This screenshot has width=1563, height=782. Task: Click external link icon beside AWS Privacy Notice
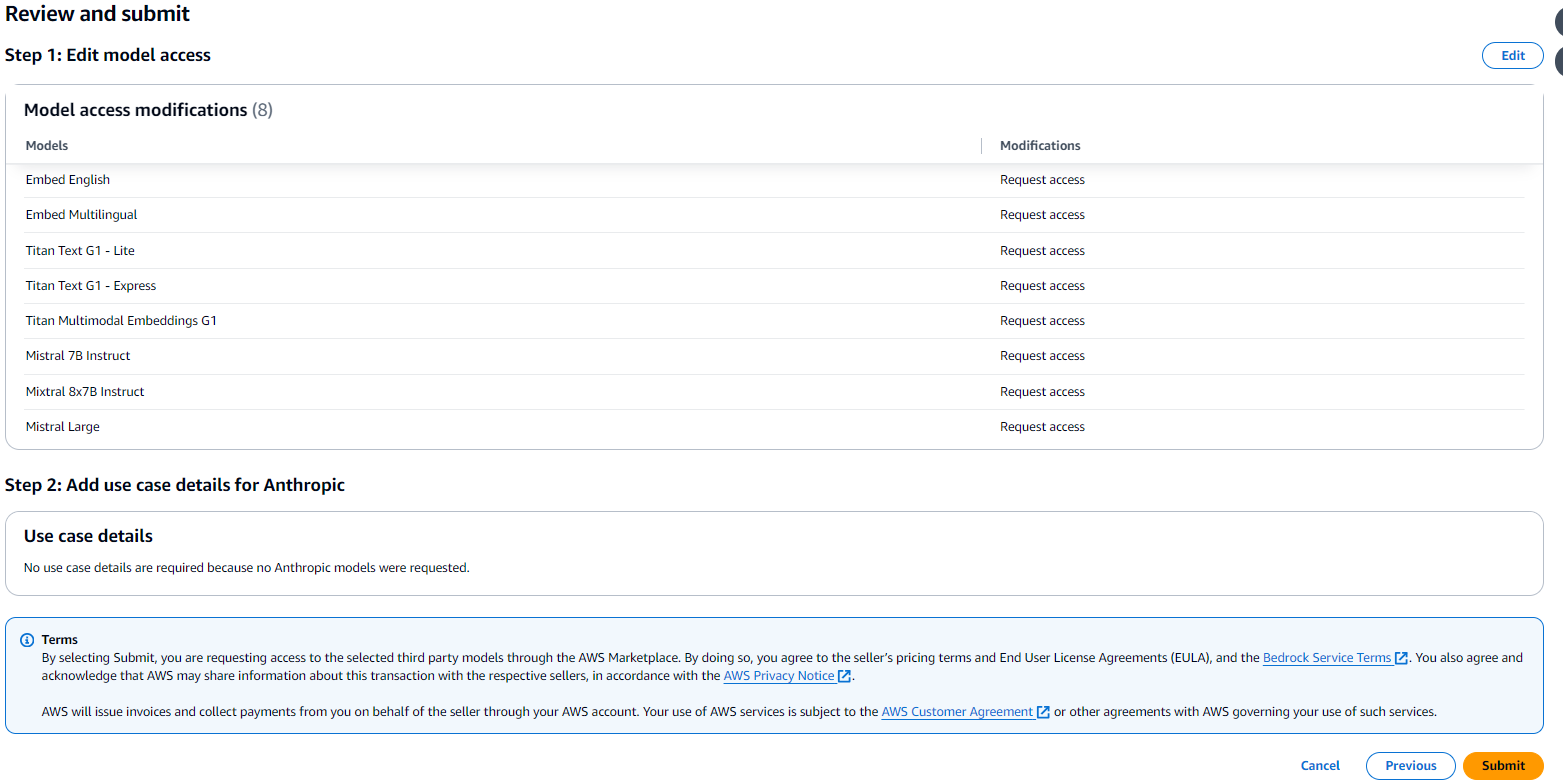coord(844,677)
